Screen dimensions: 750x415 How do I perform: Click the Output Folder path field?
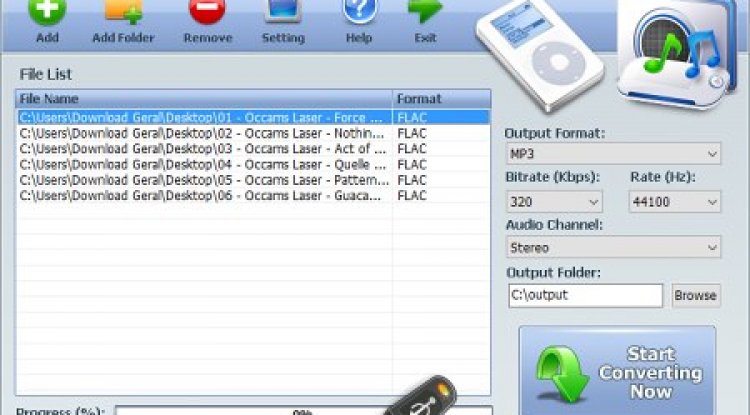[x=586, y=295]
